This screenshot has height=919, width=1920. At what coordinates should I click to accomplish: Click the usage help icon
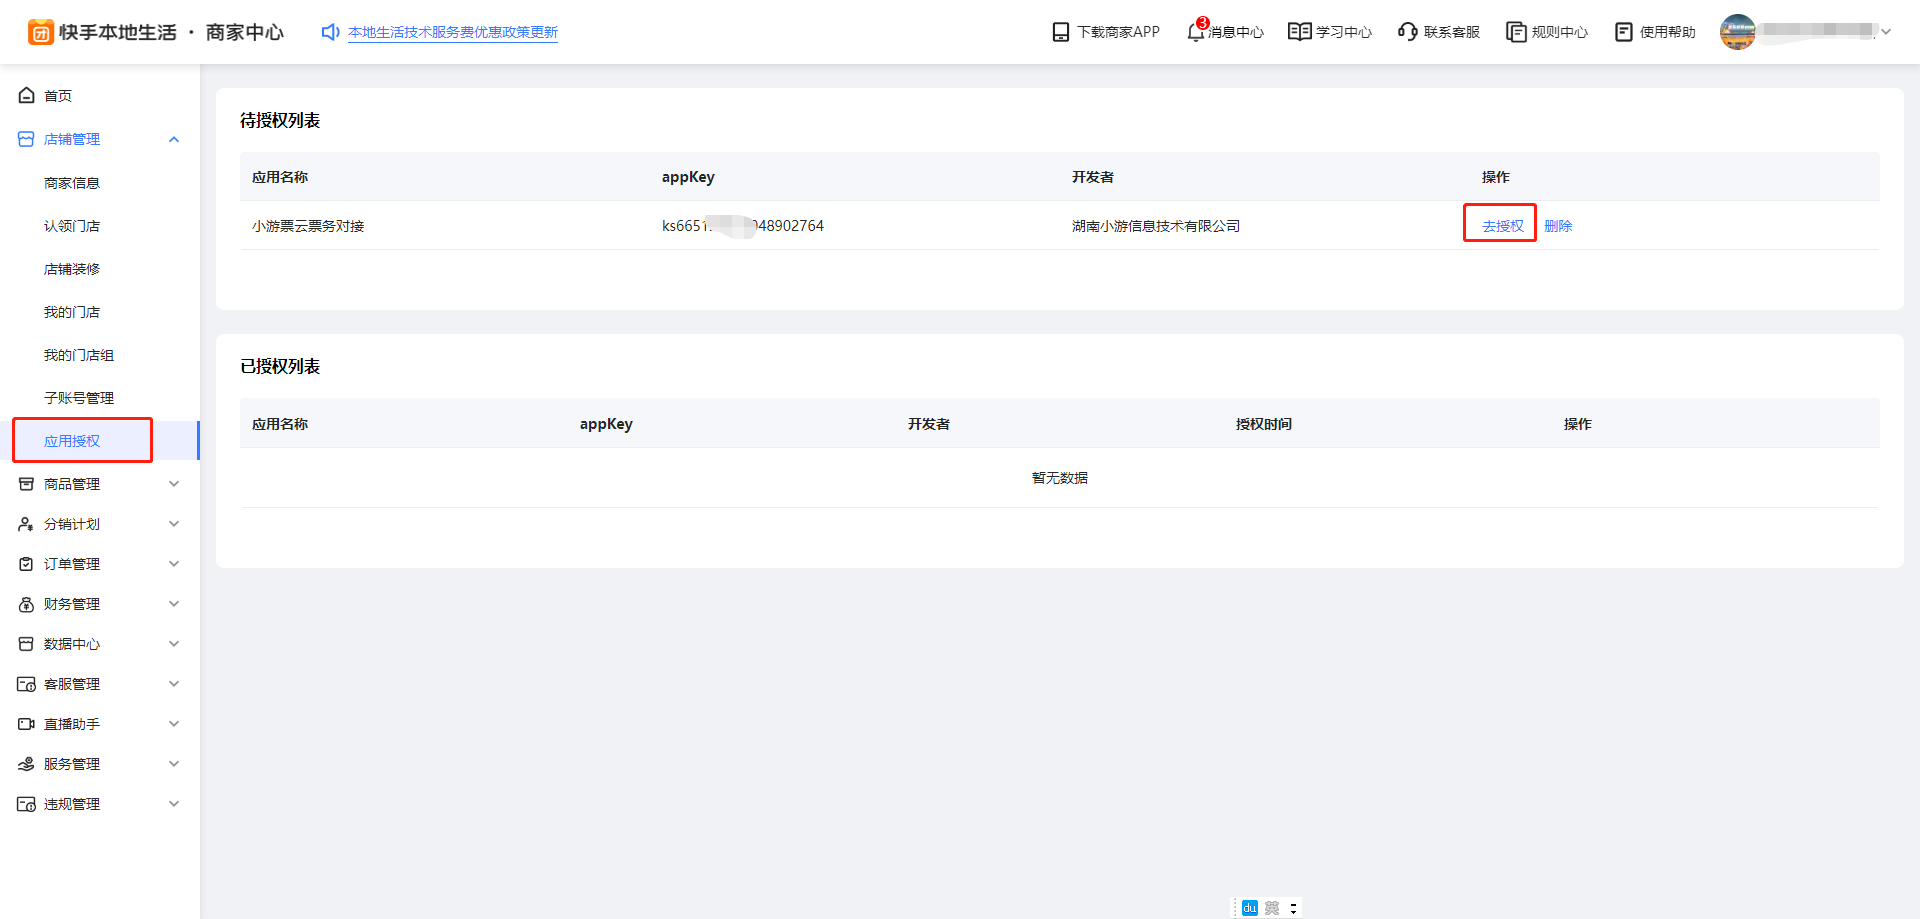tap(1624, 32)
